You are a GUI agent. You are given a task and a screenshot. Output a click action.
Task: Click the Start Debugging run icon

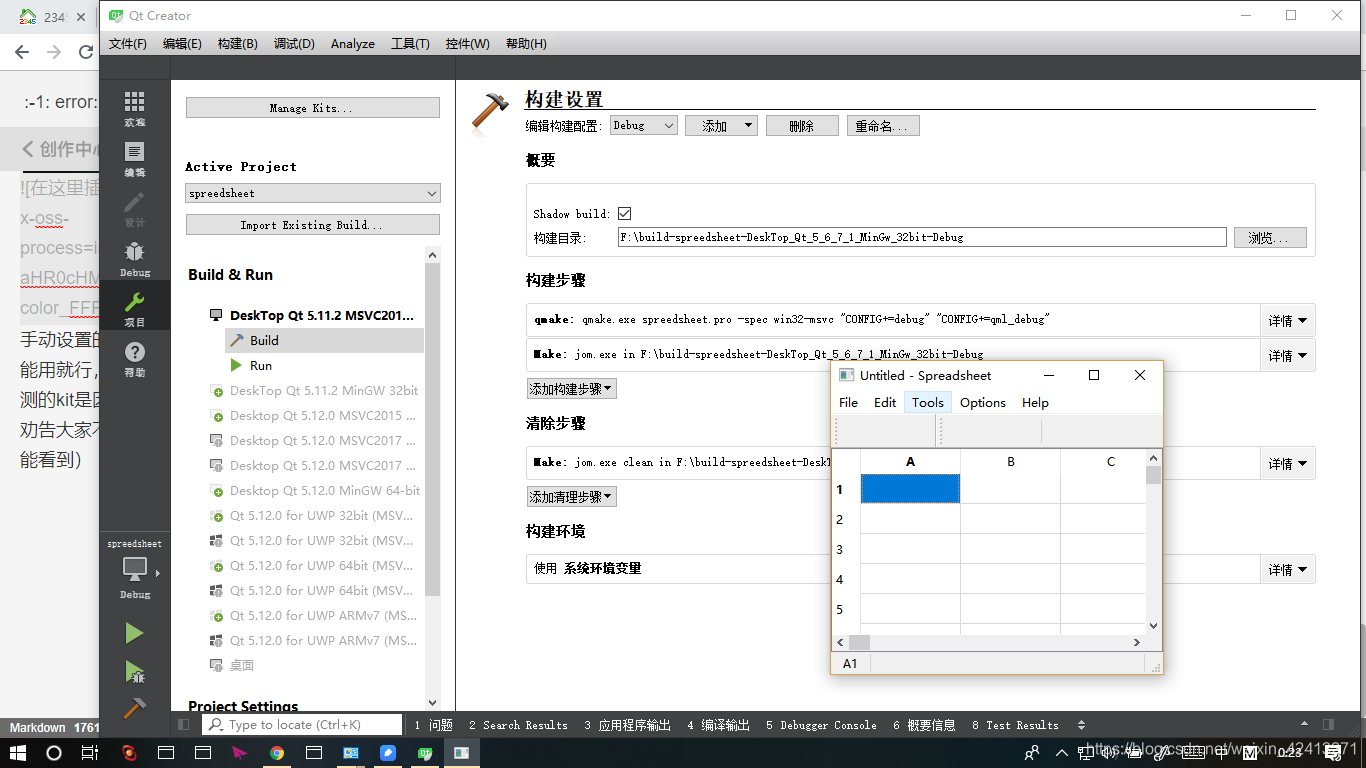click(x=134, y=671)
